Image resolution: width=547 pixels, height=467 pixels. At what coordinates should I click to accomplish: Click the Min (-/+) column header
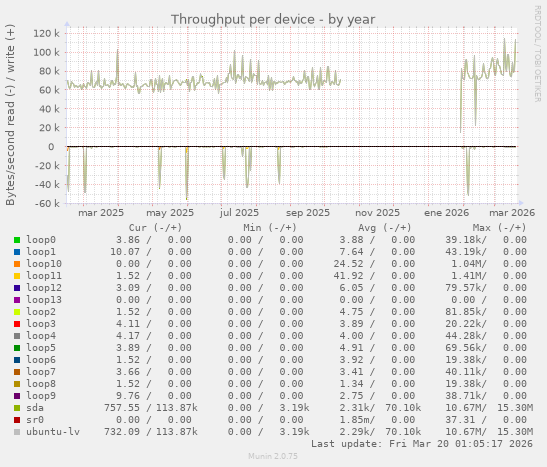(270, 228)
